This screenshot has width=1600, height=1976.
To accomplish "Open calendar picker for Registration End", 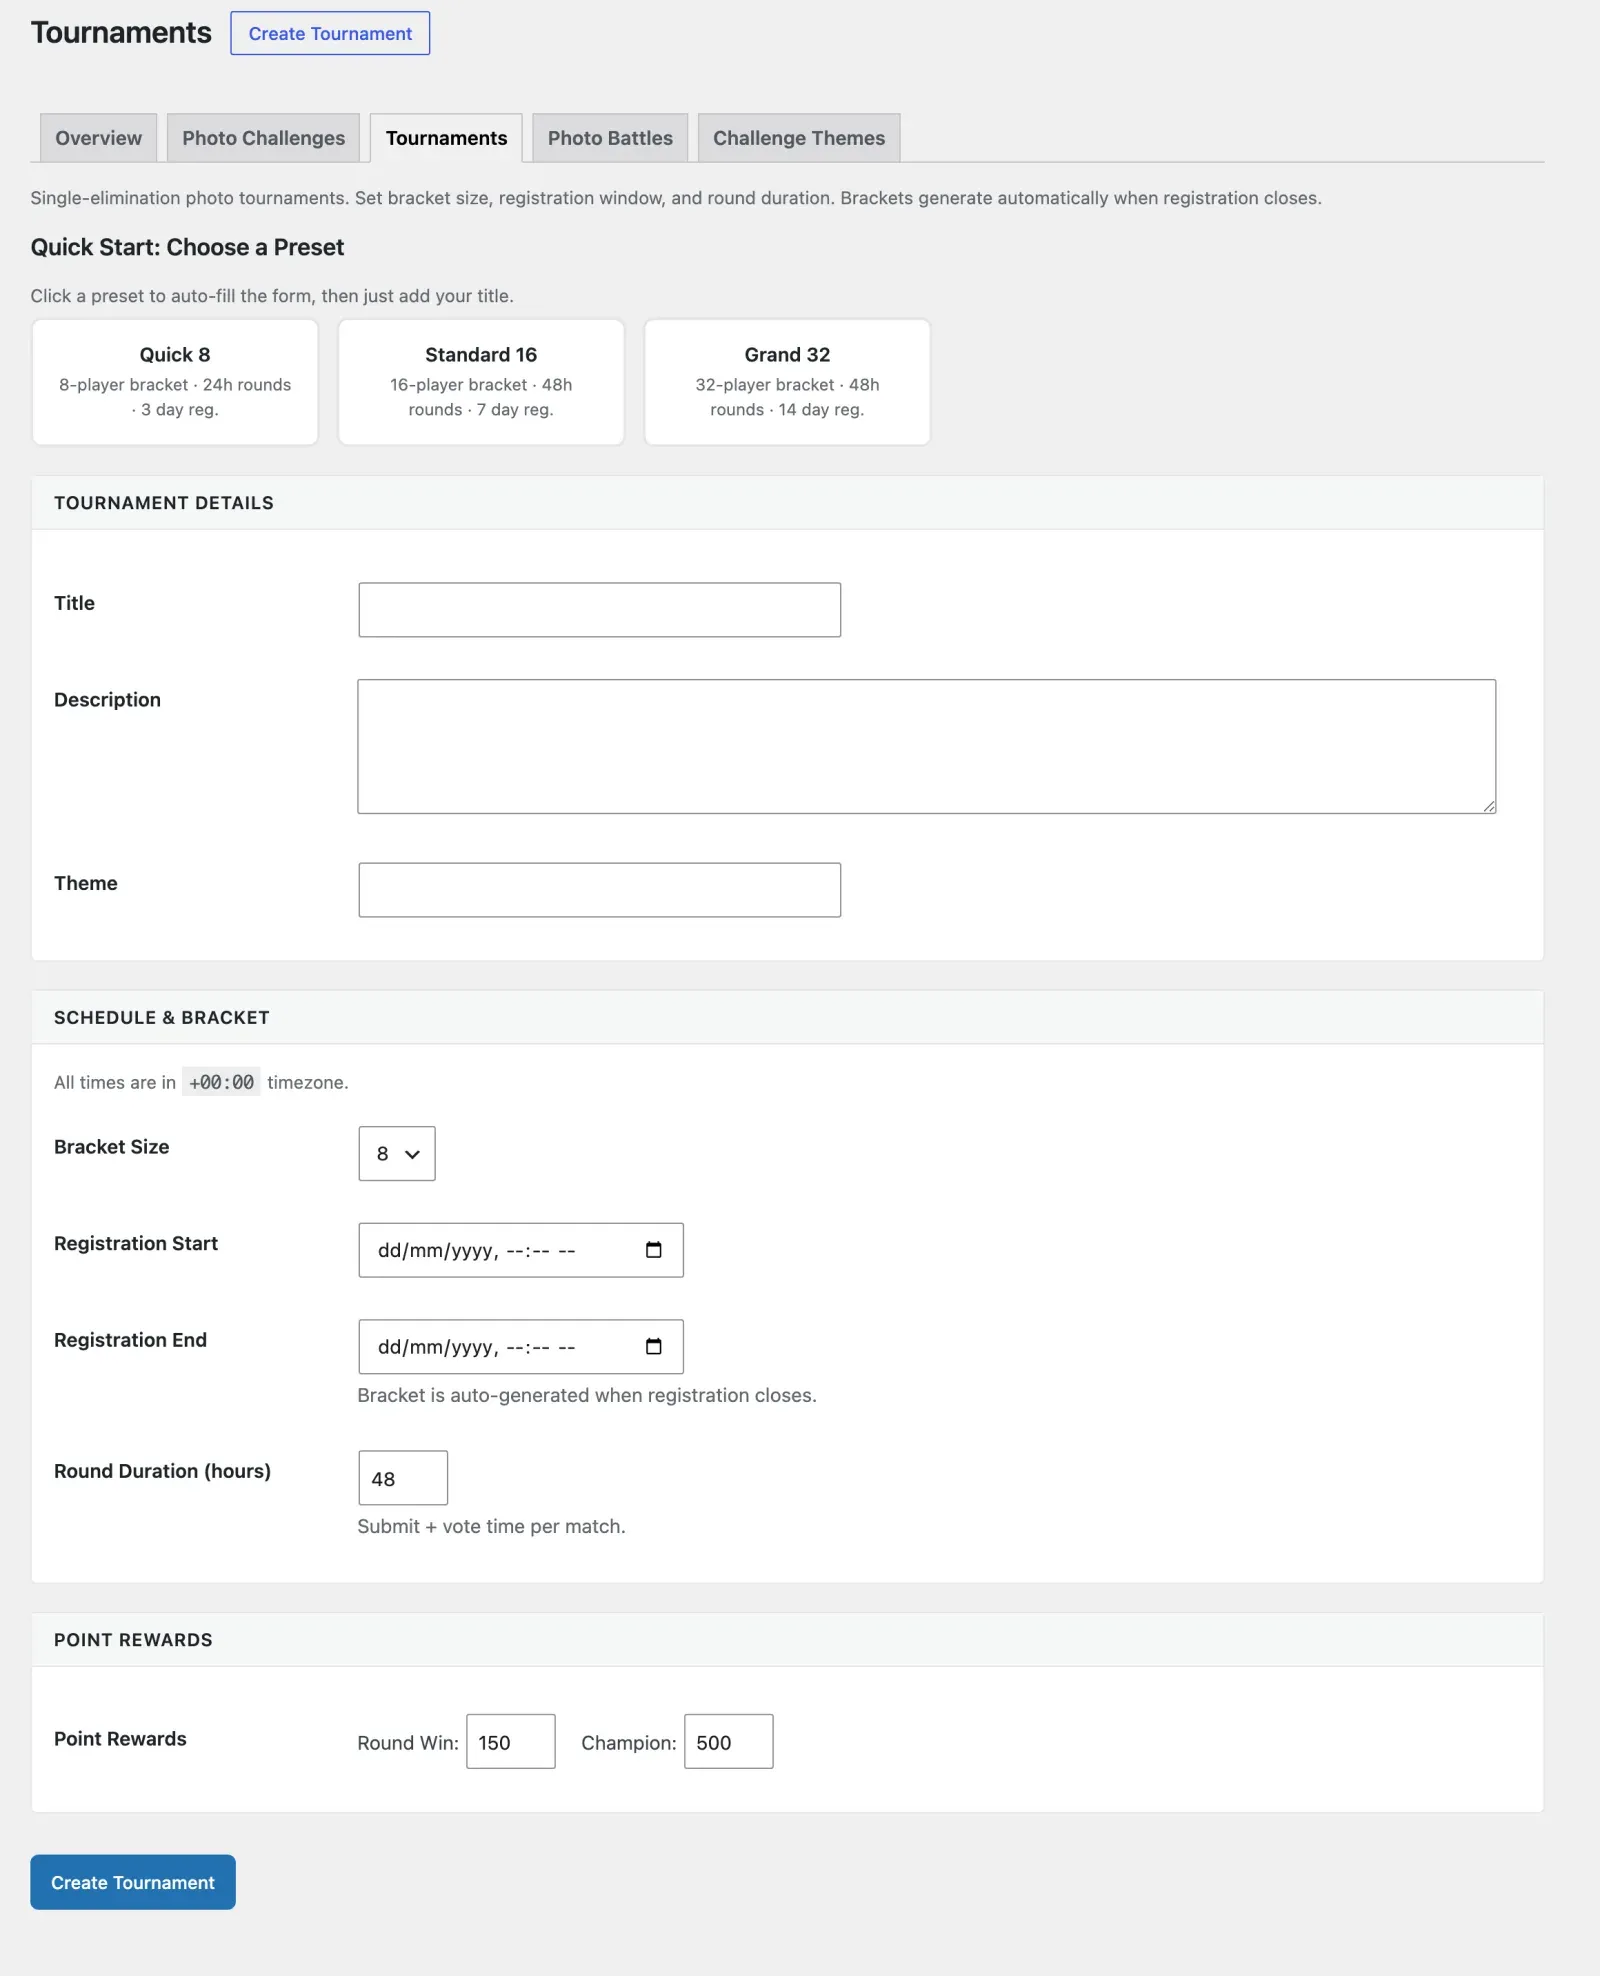I will pyautogui.click(x=654, y=1347).
